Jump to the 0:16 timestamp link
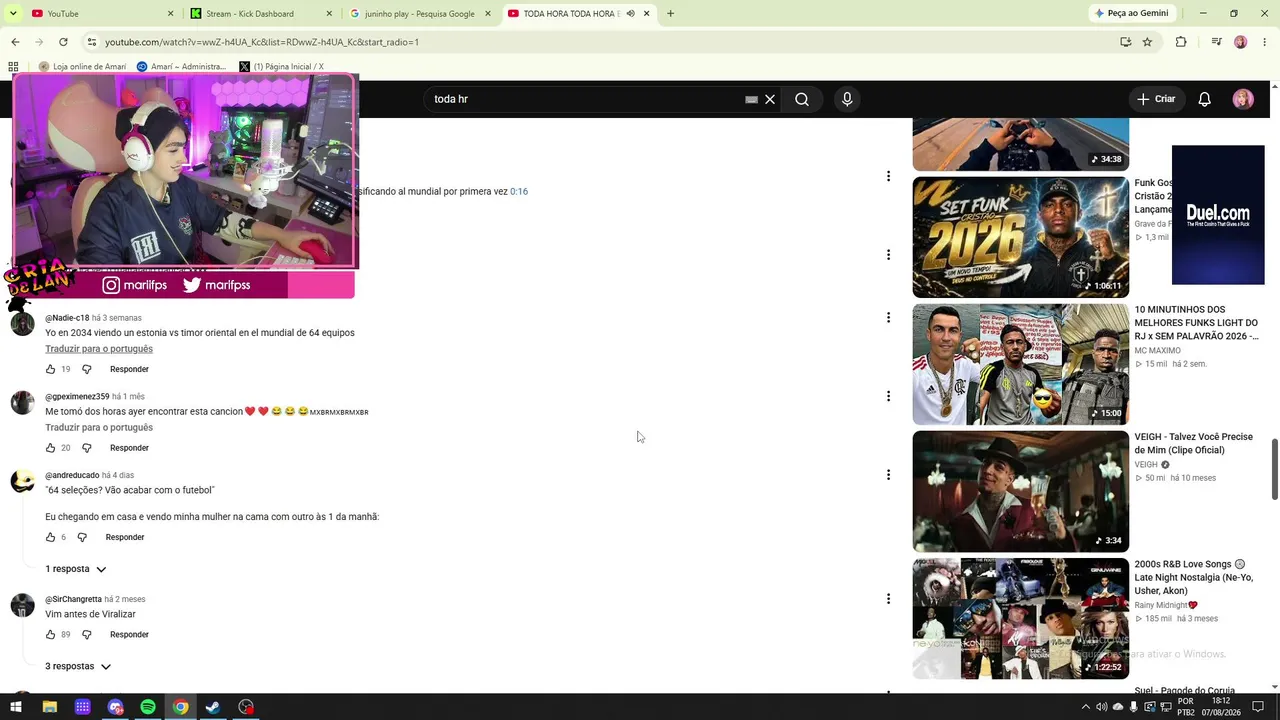 tap(519, 192)
